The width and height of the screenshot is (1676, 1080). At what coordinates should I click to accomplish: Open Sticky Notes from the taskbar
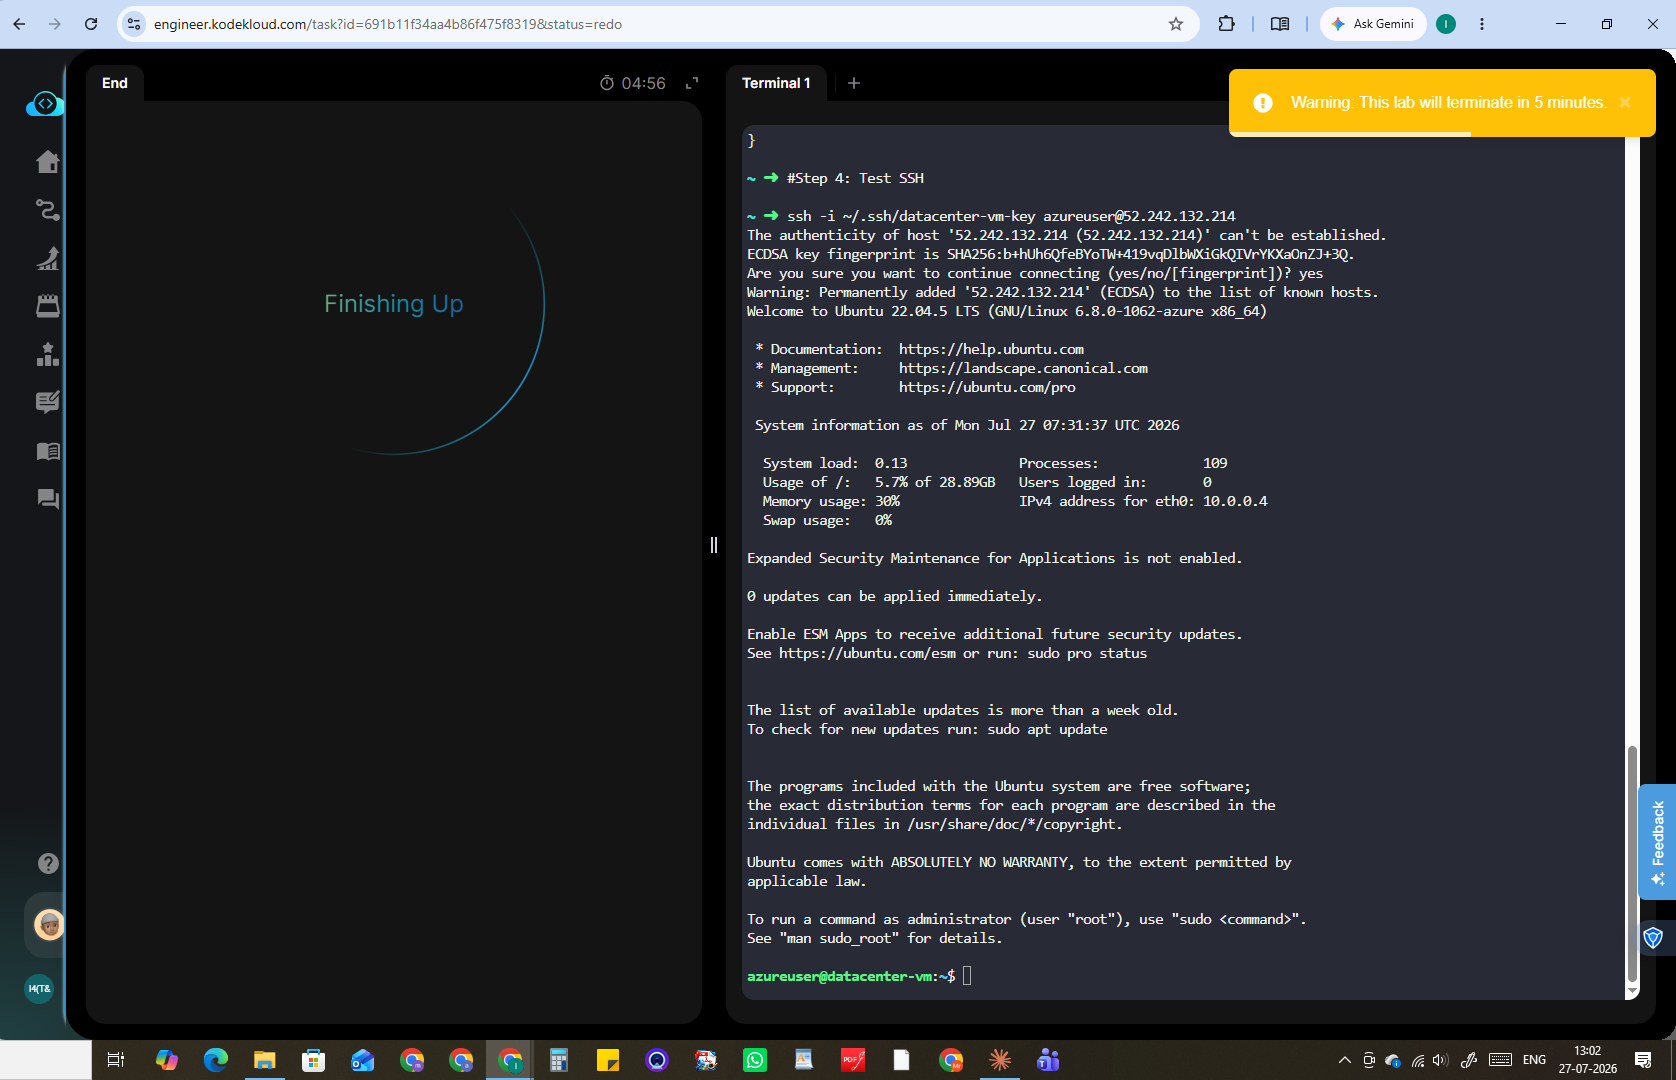tap(607, 1060)
